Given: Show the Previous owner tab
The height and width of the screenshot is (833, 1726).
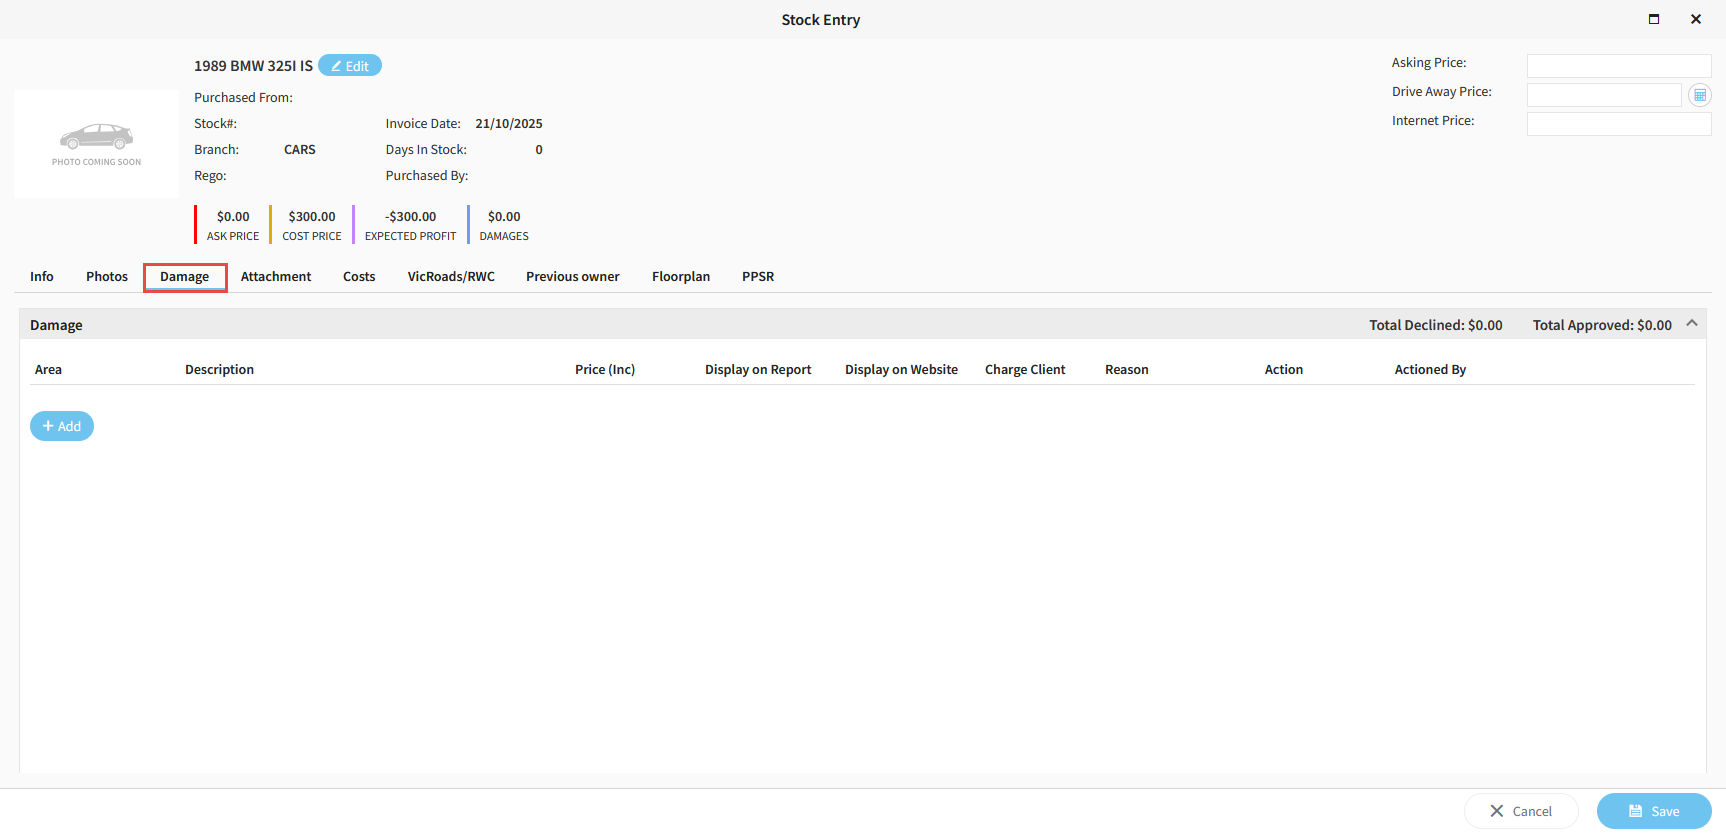Looking at the screenshot, I should click(573, 277).
